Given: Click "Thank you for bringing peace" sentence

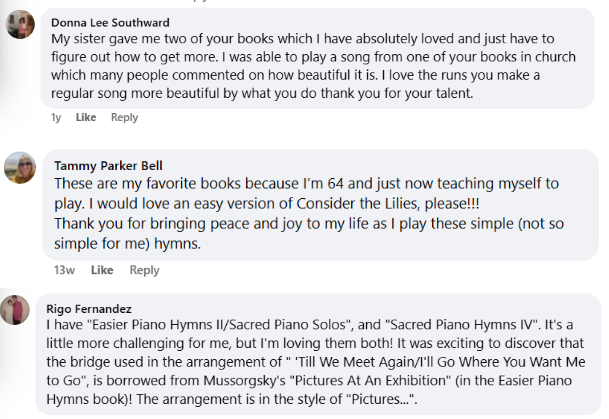Looking at the screenshot, I should pyautogui.click(x=200, y=223).
